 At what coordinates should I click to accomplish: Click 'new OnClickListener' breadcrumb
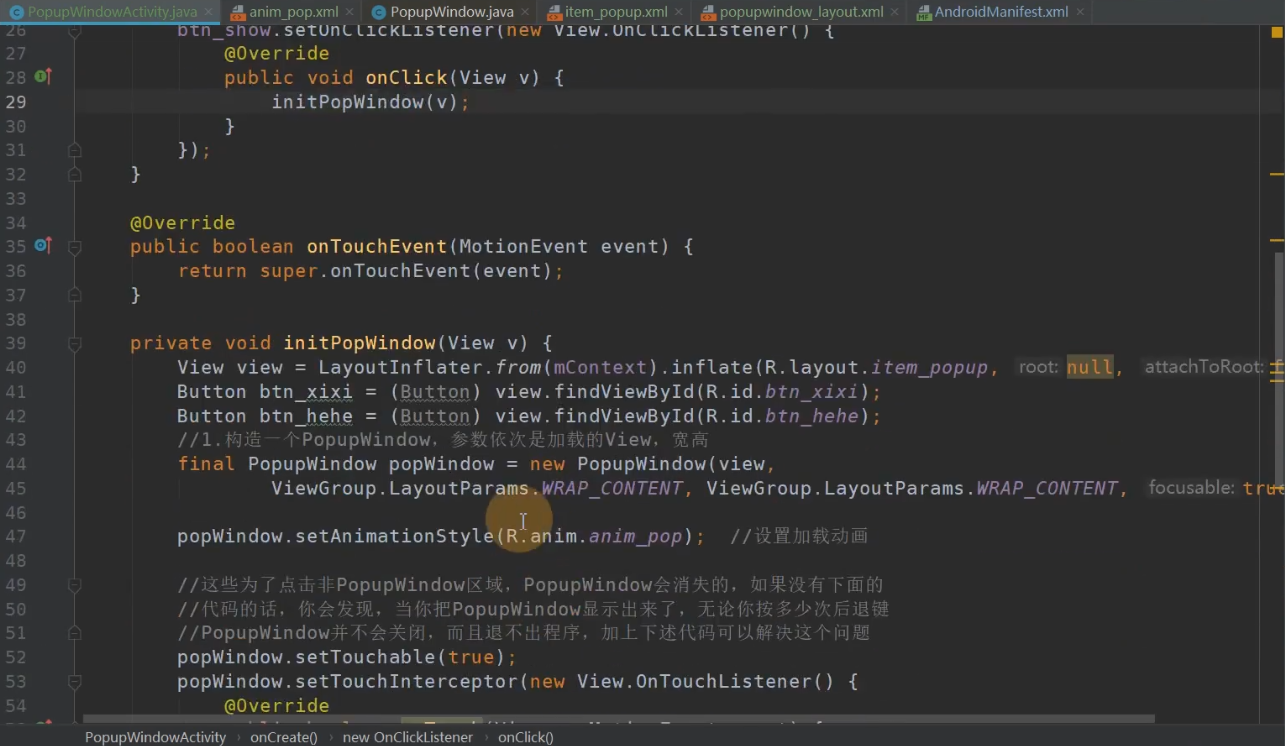(x=407, y=737)
